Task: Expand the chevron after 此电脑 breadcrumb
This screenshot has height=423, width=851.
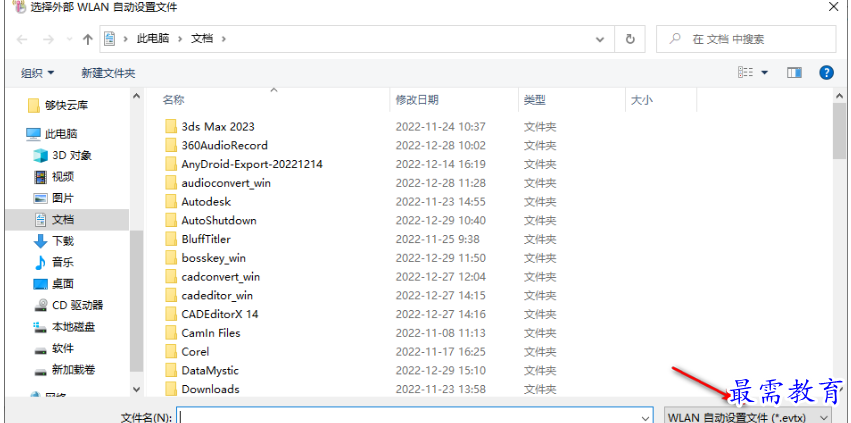Action: [180, 39]
